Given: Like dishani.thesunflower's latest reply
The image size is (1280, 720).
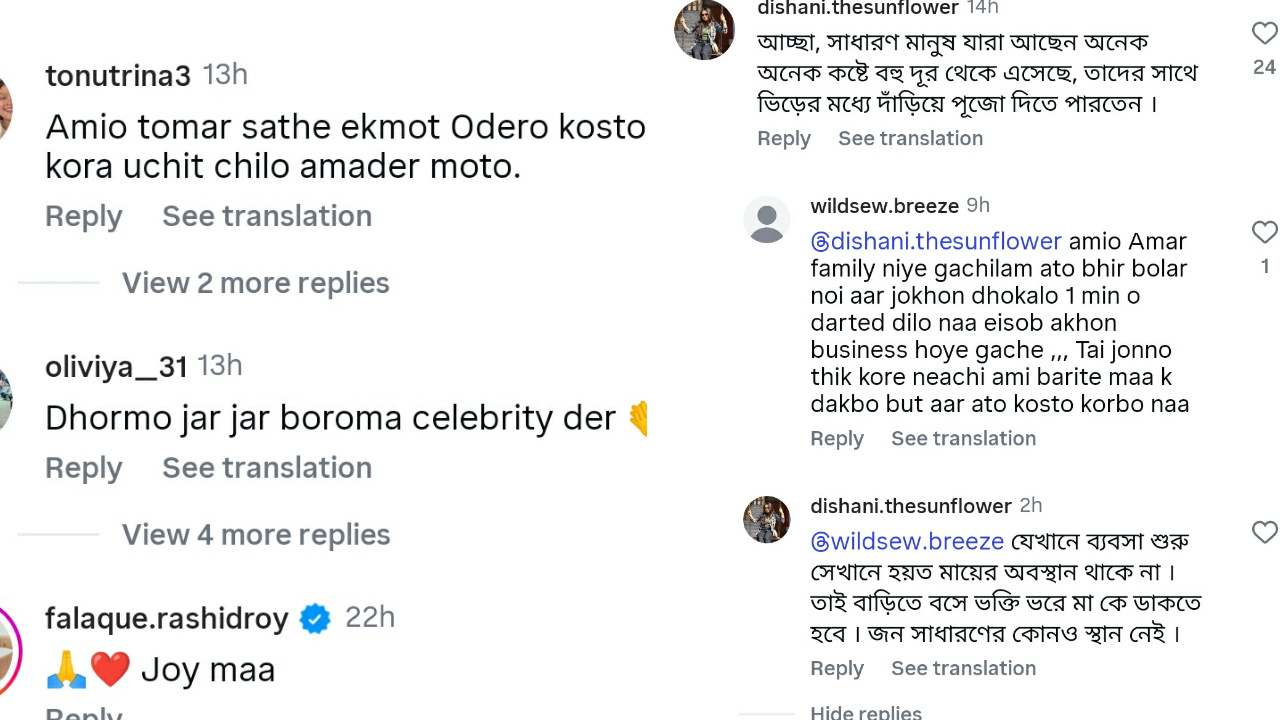Looking at the screenshot, I should [1263, 533].
